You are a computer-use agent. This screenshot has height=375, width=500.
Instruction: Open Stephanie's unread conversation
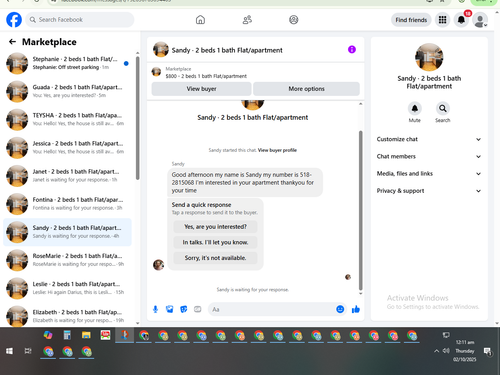click(67, 63)
